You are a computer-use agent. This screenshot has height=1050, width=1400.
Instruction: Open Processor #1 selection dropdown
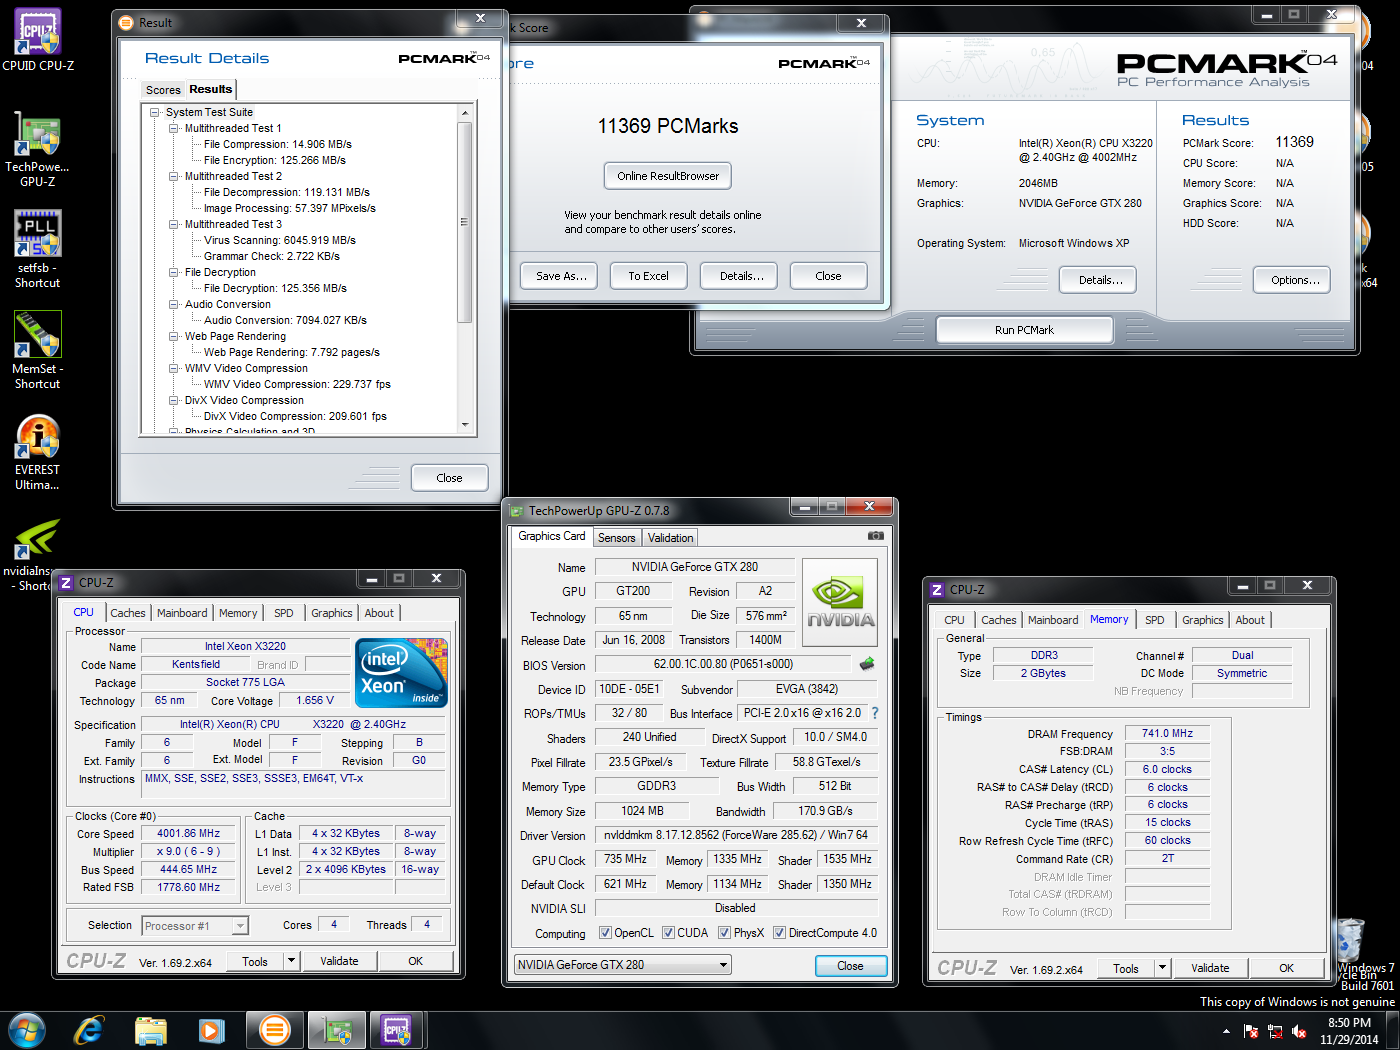click(x=195, y=926)
